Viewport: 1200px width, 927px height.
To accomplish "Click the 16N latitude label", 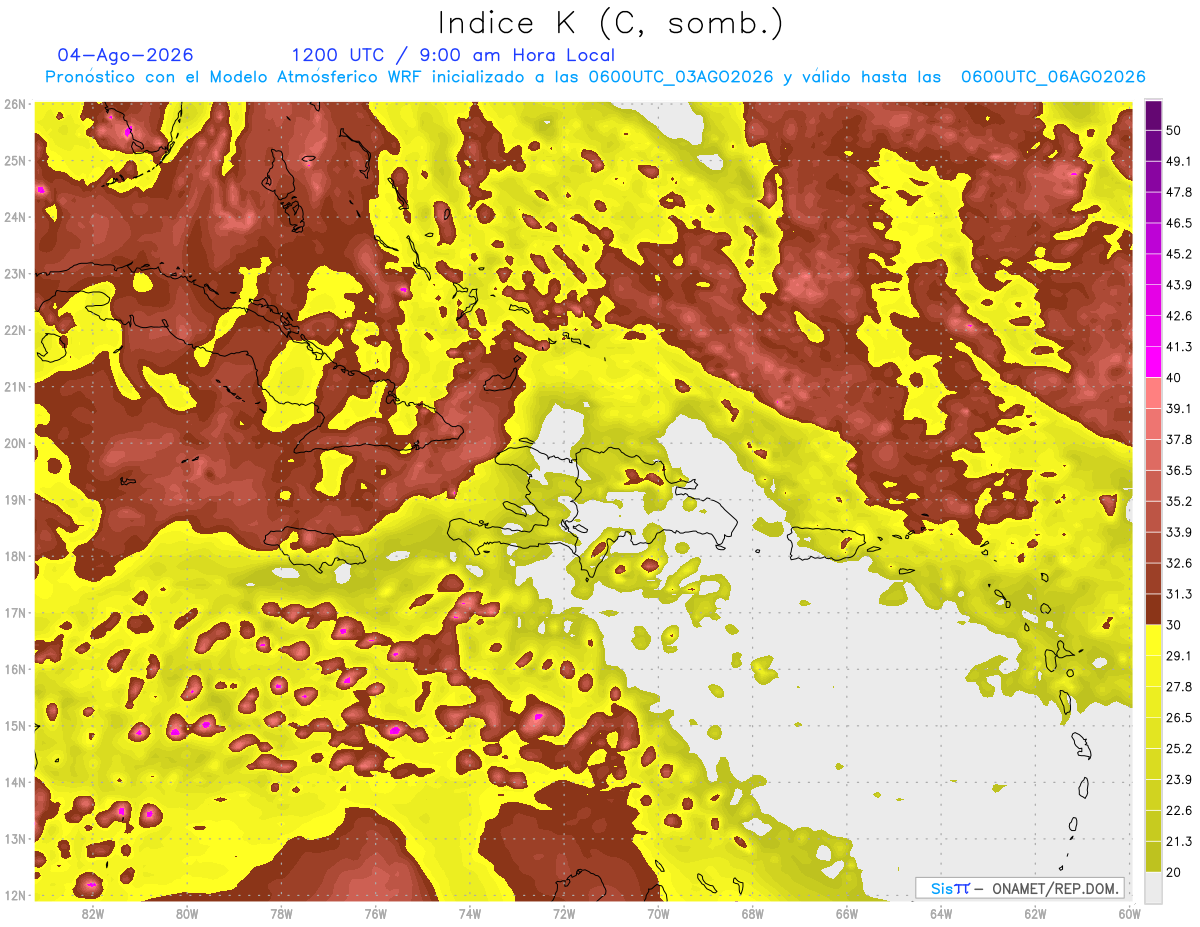I will point(15,669).
